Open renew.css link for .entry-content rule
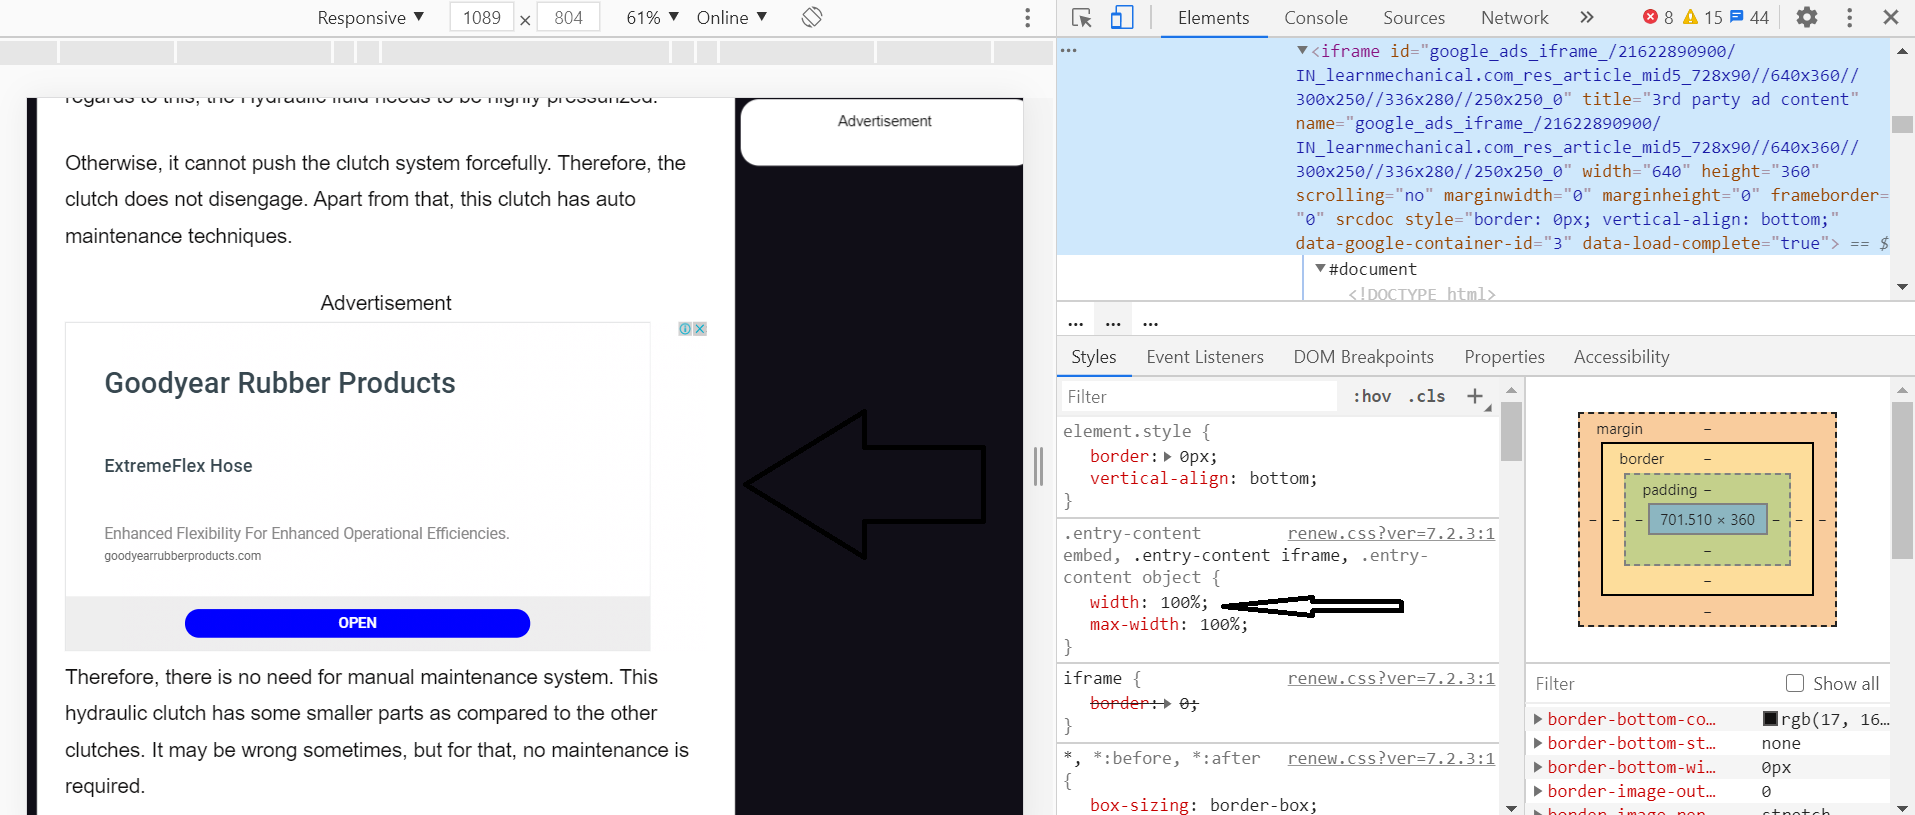Viewport: 1915px width, 815px height. (x=1391, y=533)
